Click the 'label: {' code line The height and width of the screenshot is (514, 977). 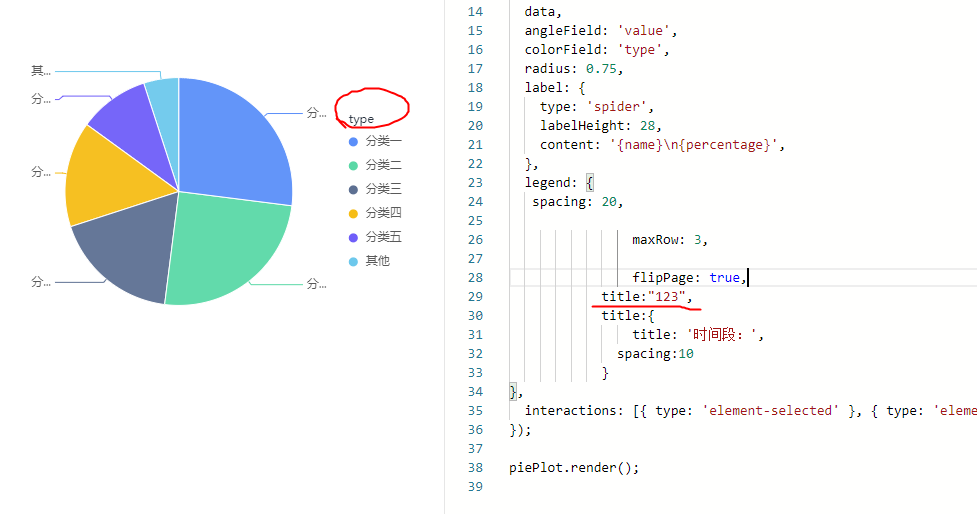click(555, 87)
